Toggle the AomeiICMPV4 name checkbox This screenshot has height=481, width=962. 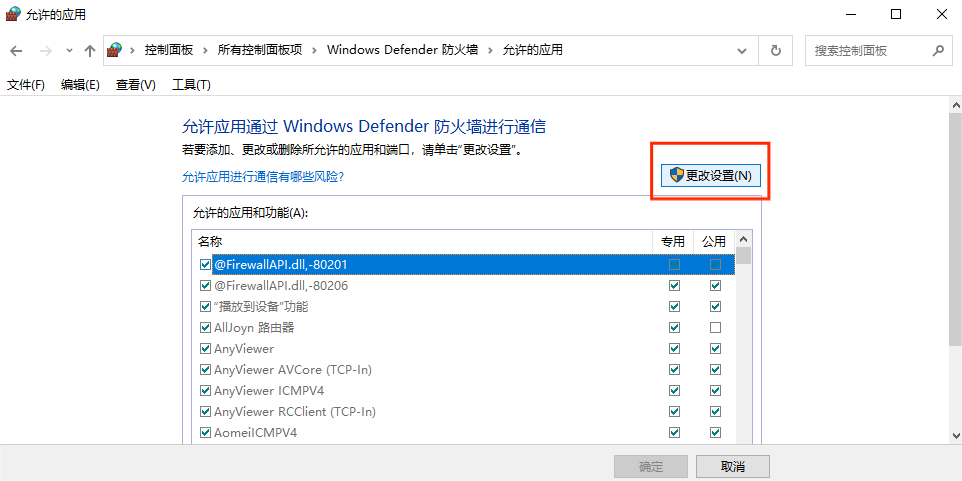206,433
